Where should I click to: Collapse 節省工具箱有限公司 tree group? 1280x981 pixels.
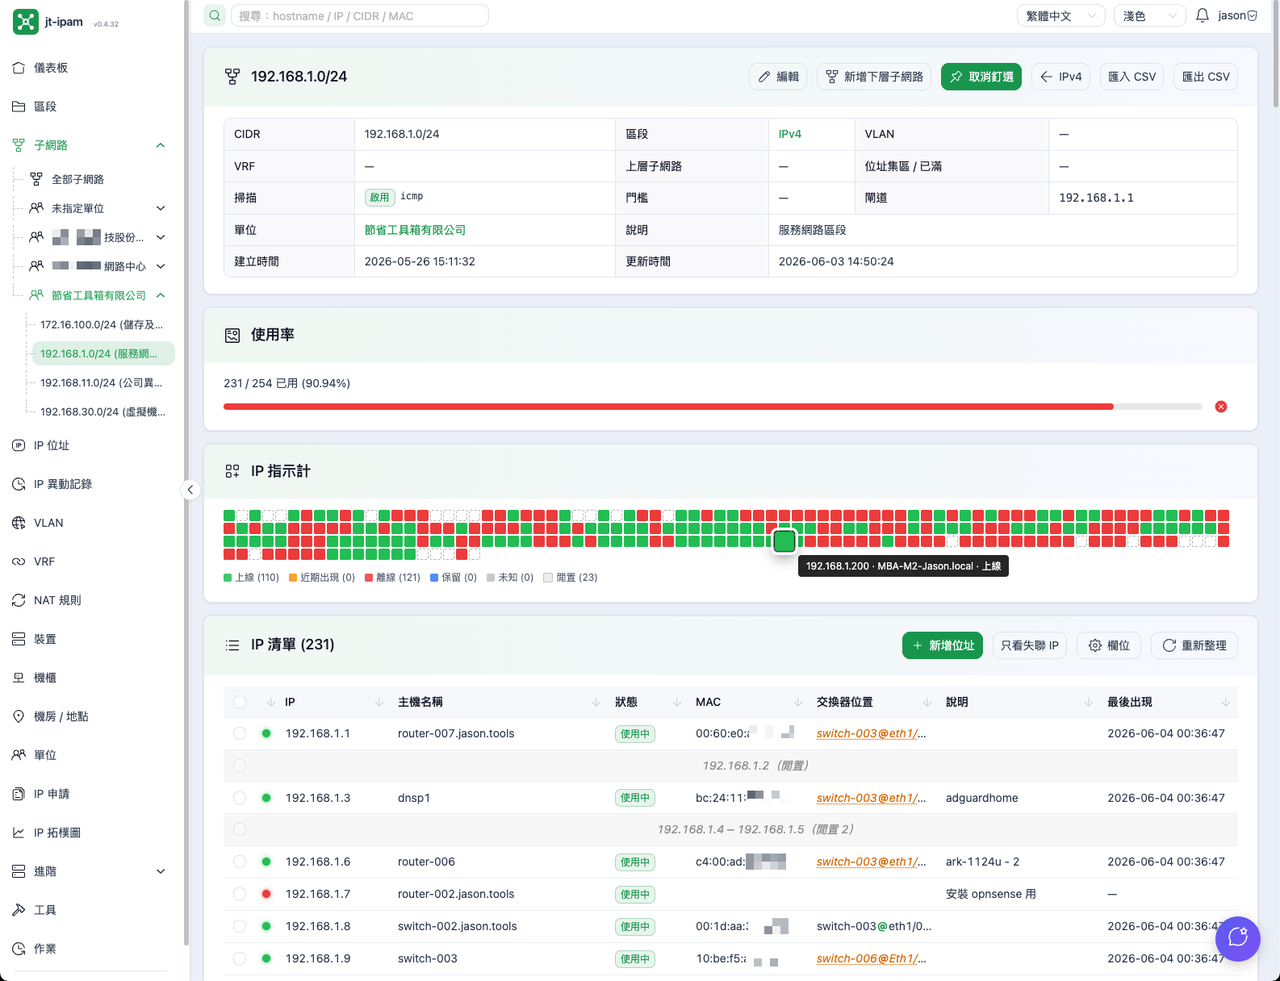[160, 295]
